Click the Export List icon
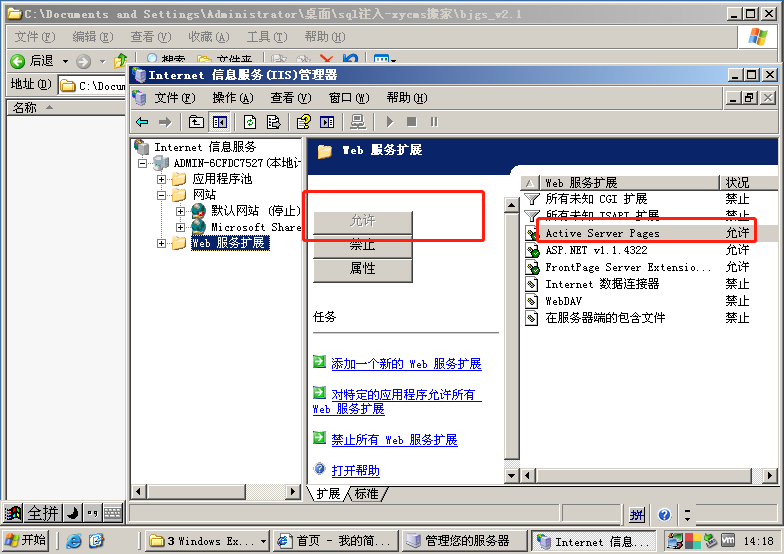The image size is (784, 554). coord(274,122)
